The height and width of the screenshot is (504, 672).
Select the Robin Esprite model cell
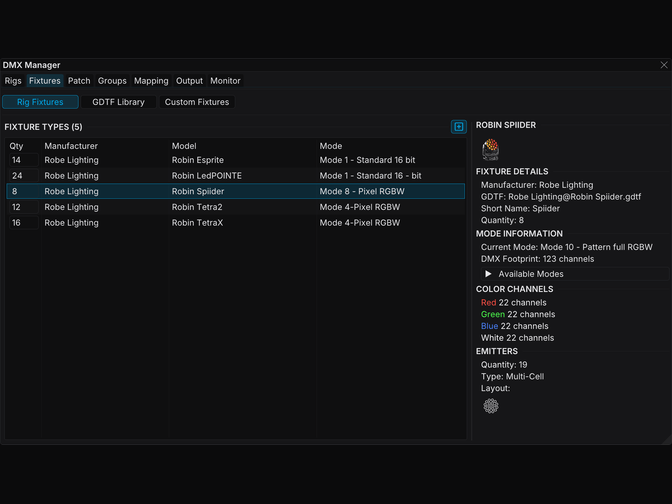pos(198,160)
